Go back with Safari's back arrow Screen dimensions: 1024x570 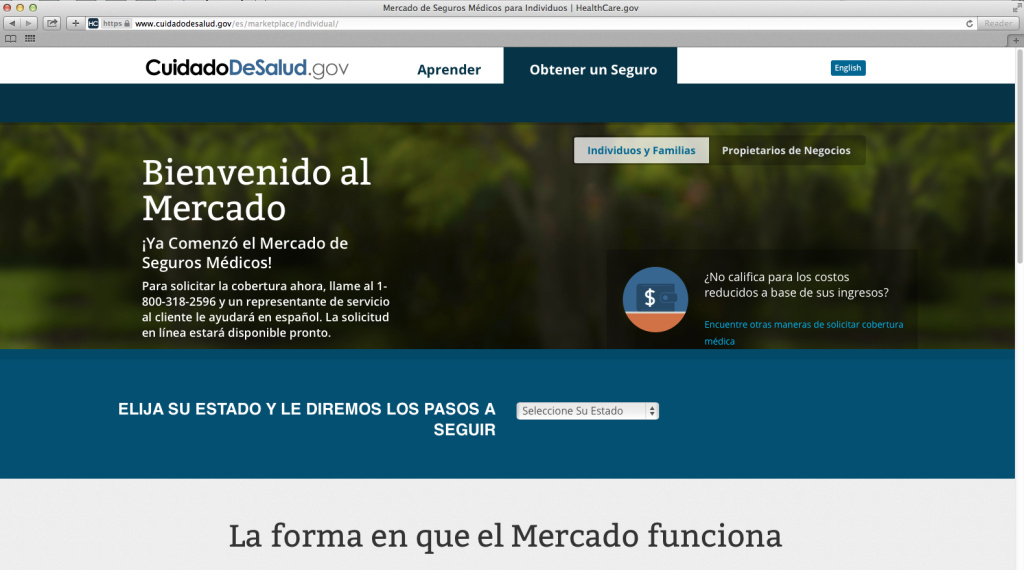pos(12,24)
